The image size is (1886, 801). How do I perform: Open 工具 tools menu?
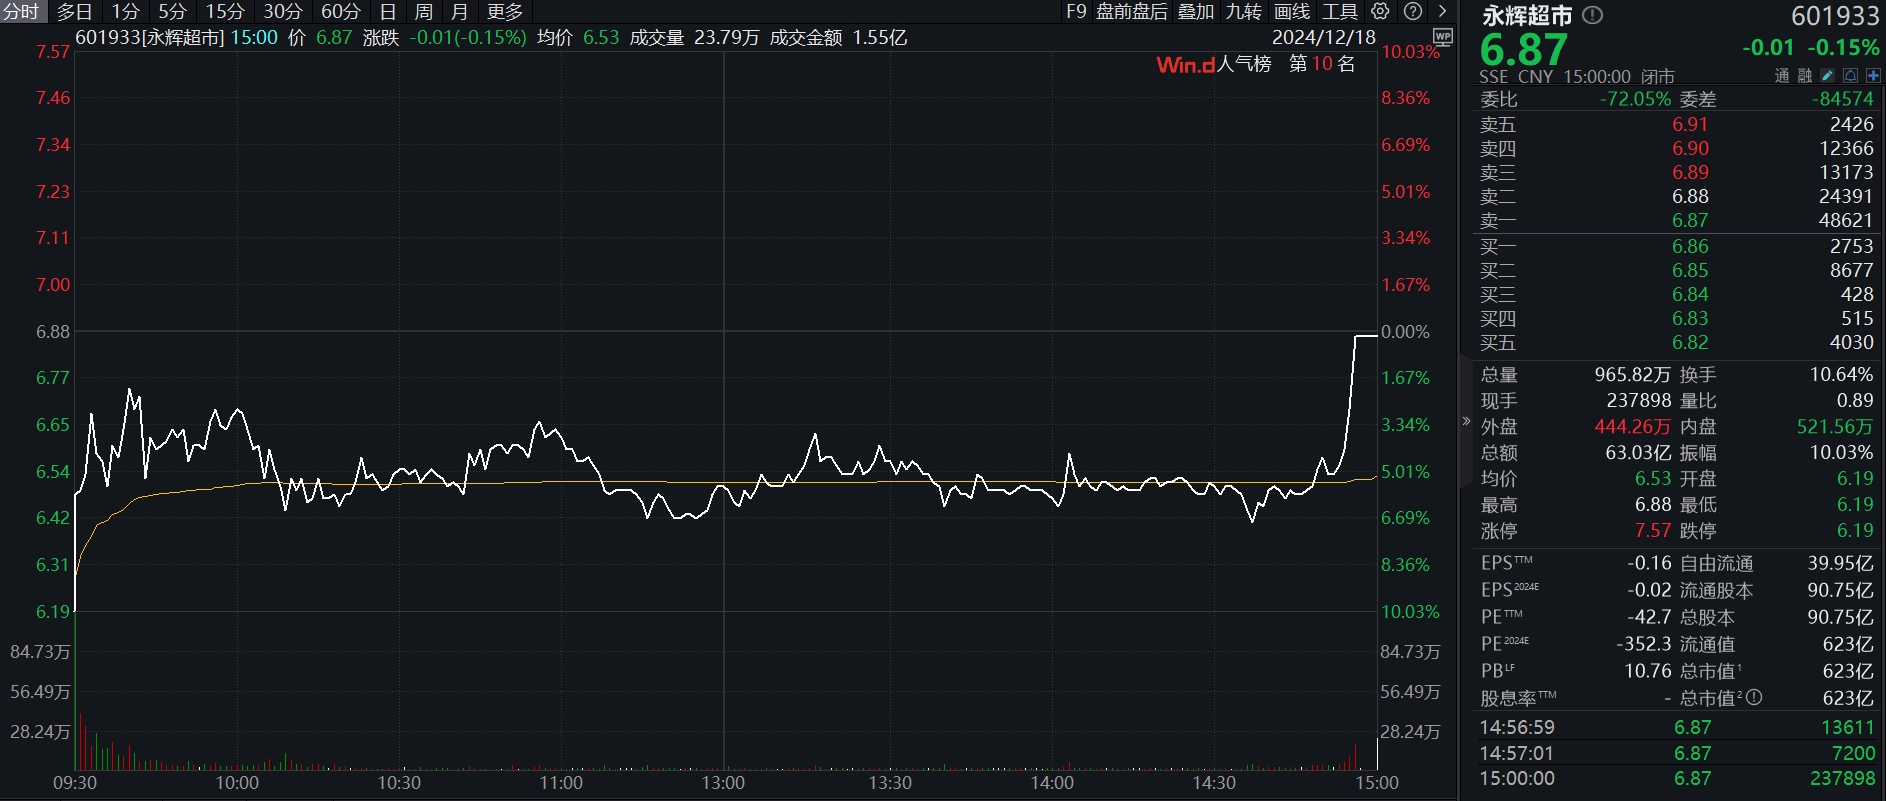[1339, 11]
